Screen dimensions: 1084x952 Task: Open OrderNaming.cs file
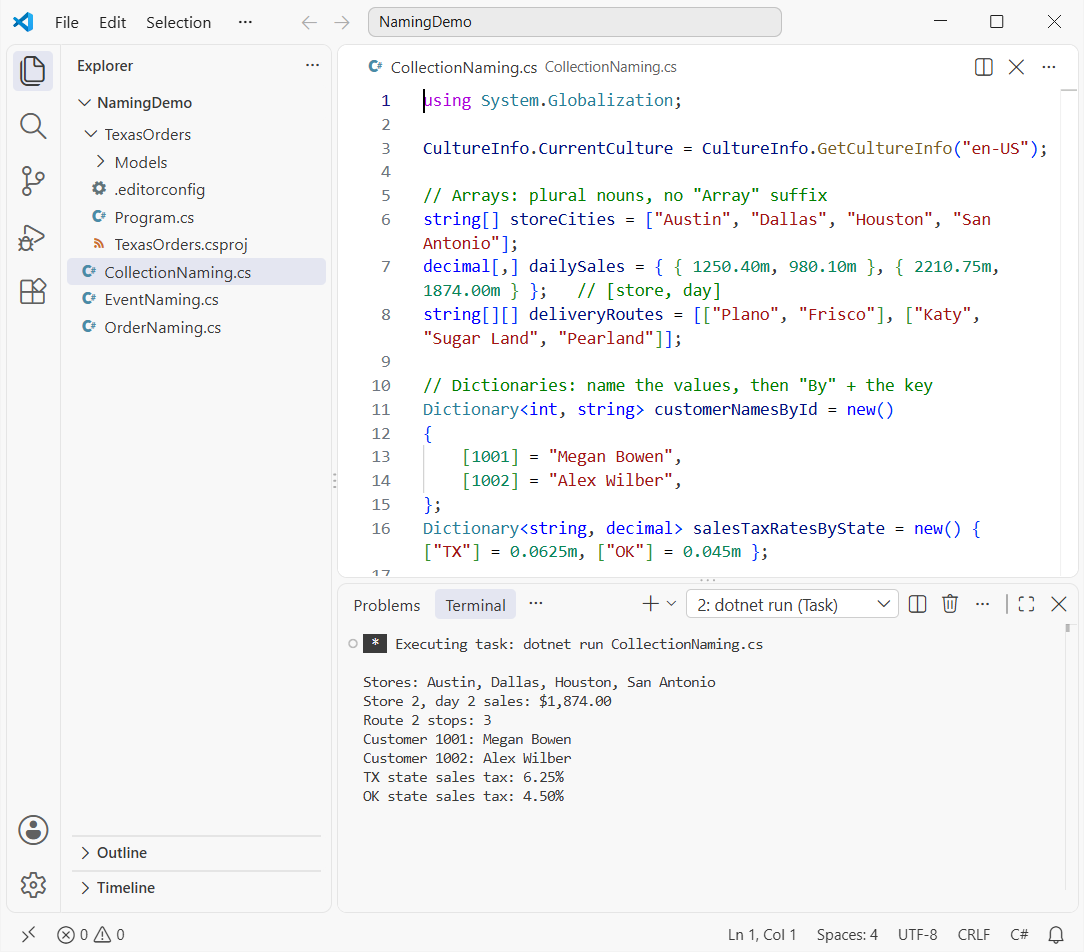(196, 327)
